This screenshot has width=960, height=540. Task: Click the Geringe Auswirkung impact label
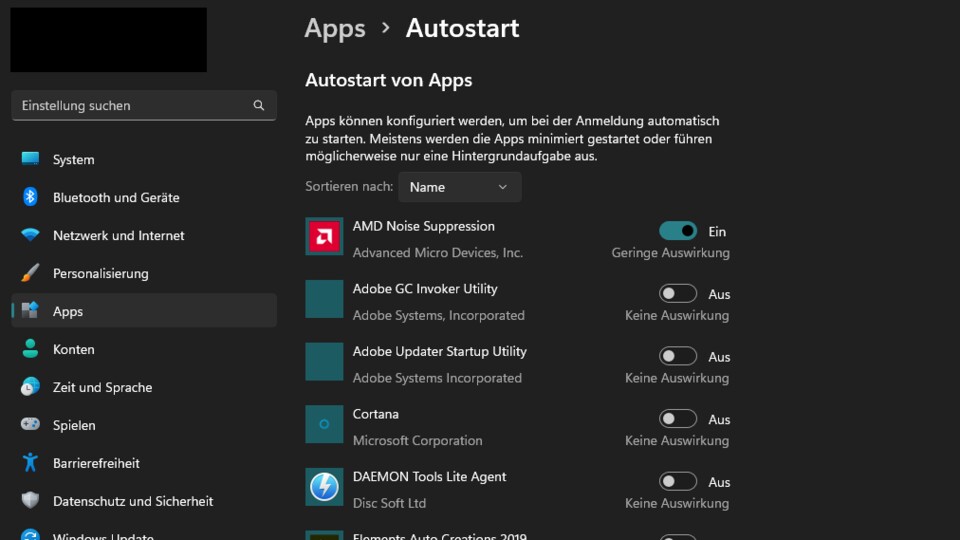tap(670, 252)
